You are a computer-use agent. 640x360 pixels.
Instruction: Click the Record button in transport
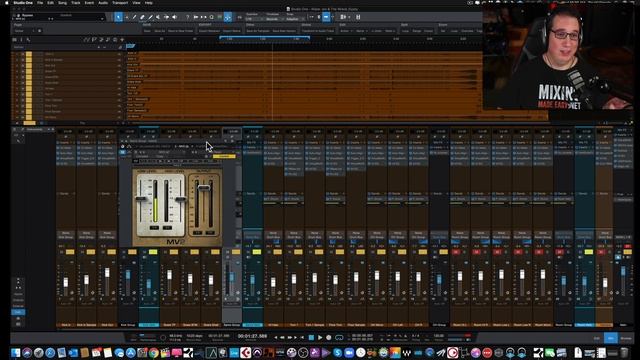click(x=329, y=338)
